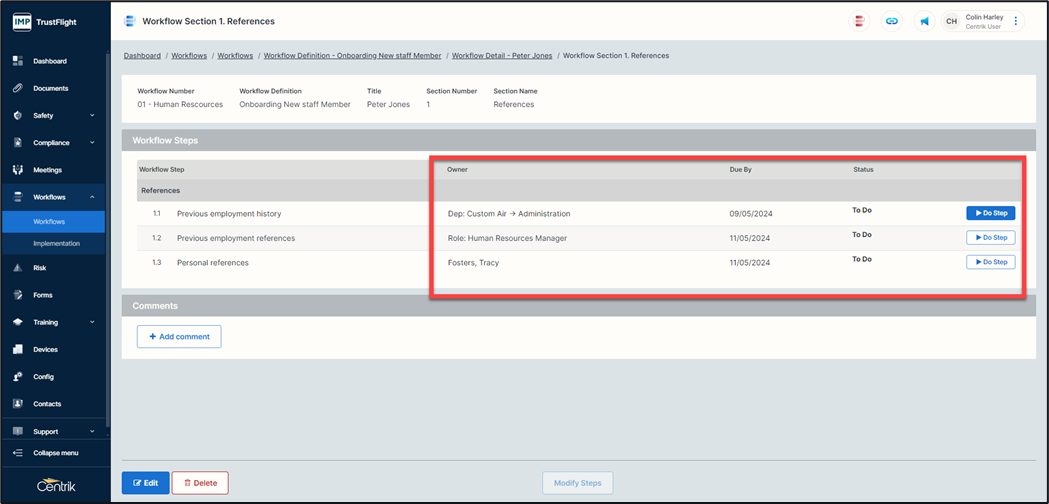The image size is (1049, 504).
Task: Click the red Delete button
Action: (200, 483)
